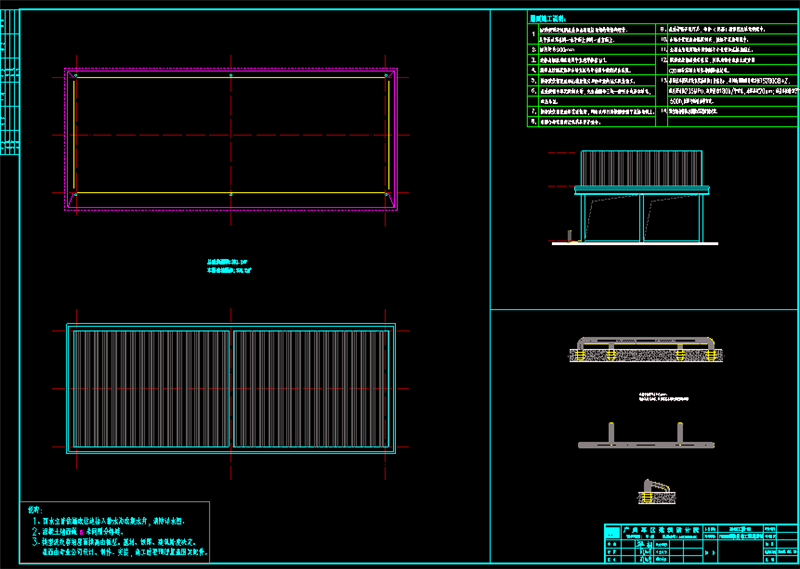Screen dimensions: 800x569
Task: Click the date cell in the title block
Action: [788, 551]
